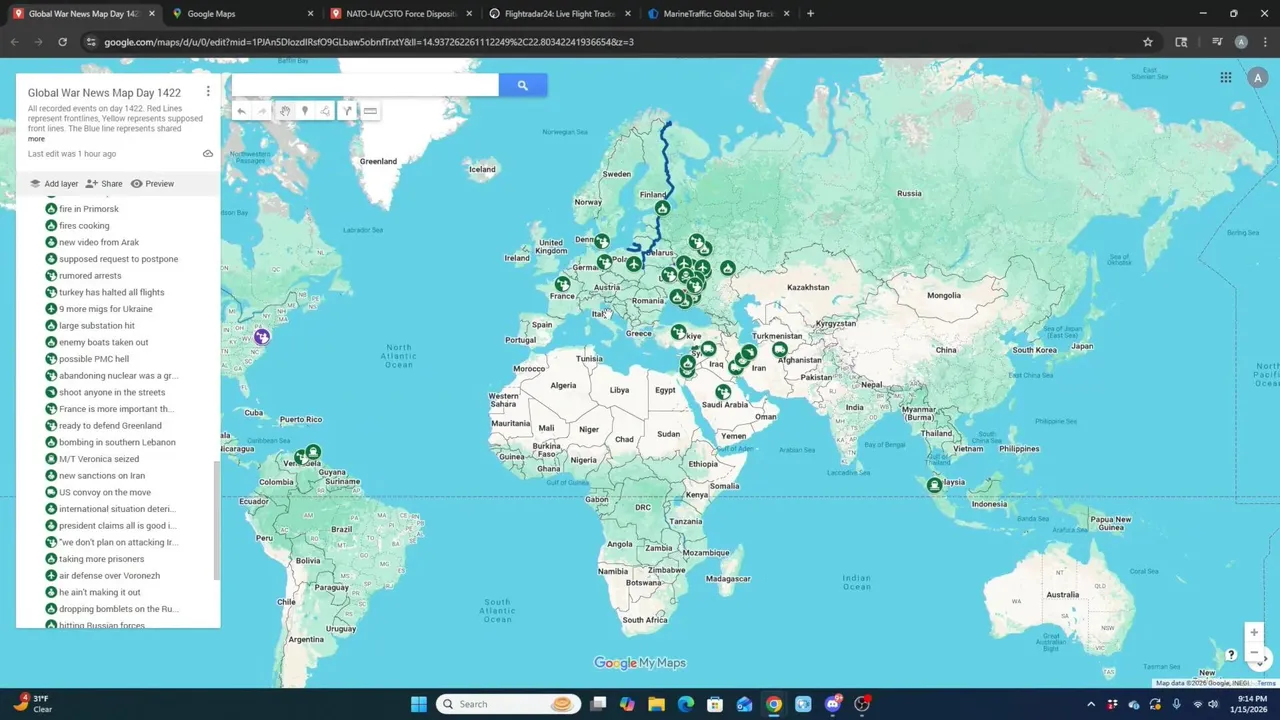This screenshot has height=720, width=1280.
Task: Select 'taking more prisoners' entry
Action: [101, 559]
